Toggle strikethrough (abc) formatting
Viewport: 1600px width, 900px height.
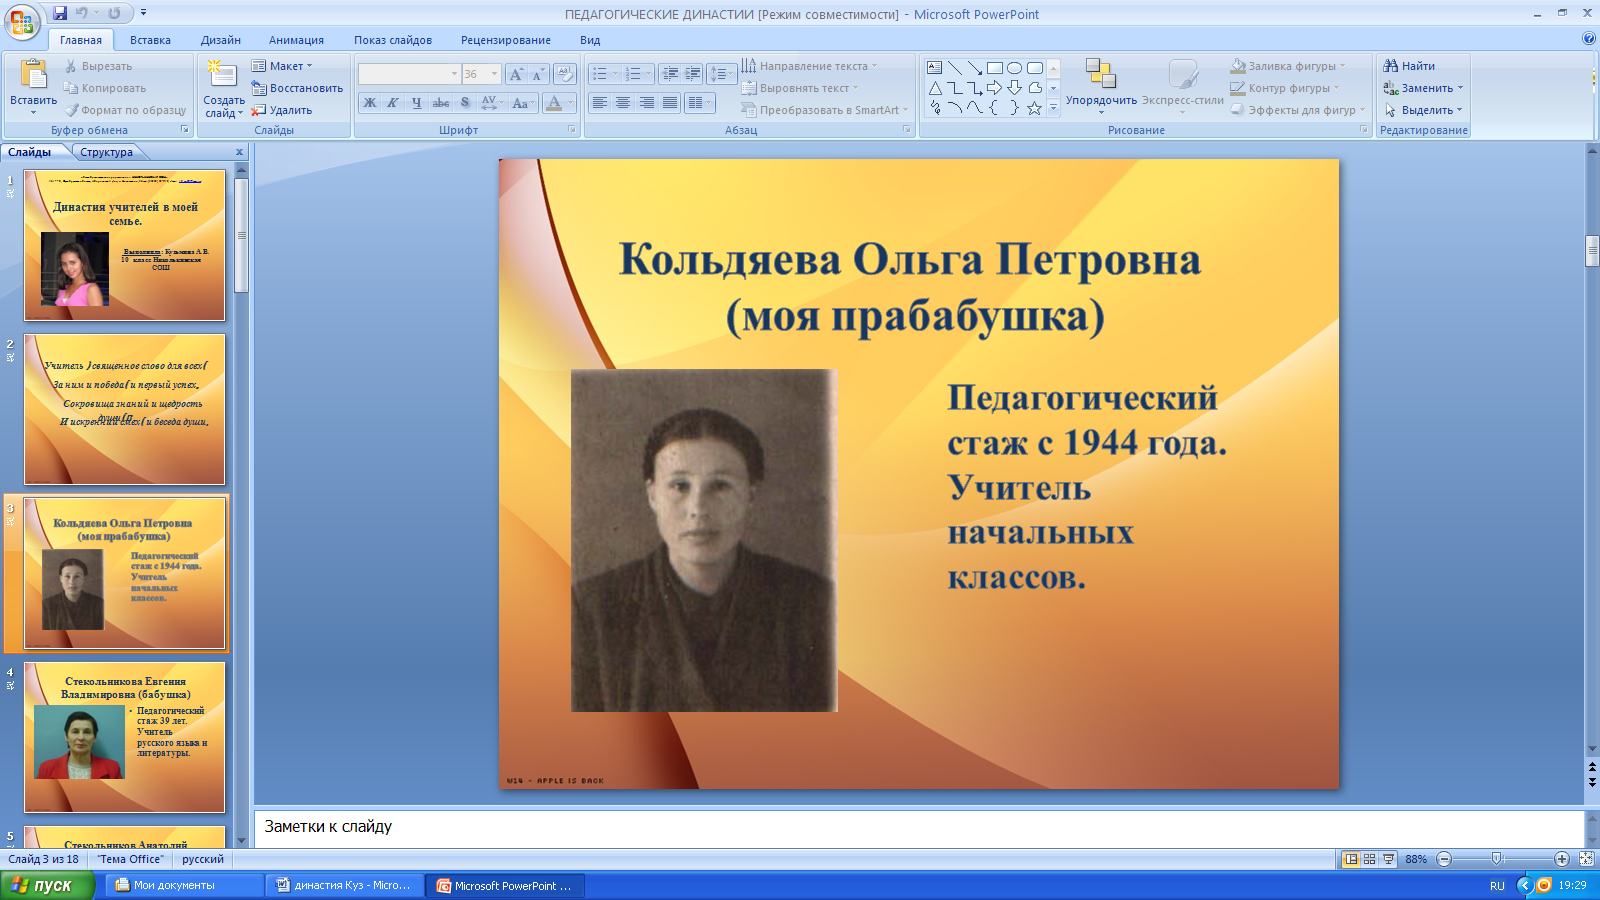click(441, 103)
